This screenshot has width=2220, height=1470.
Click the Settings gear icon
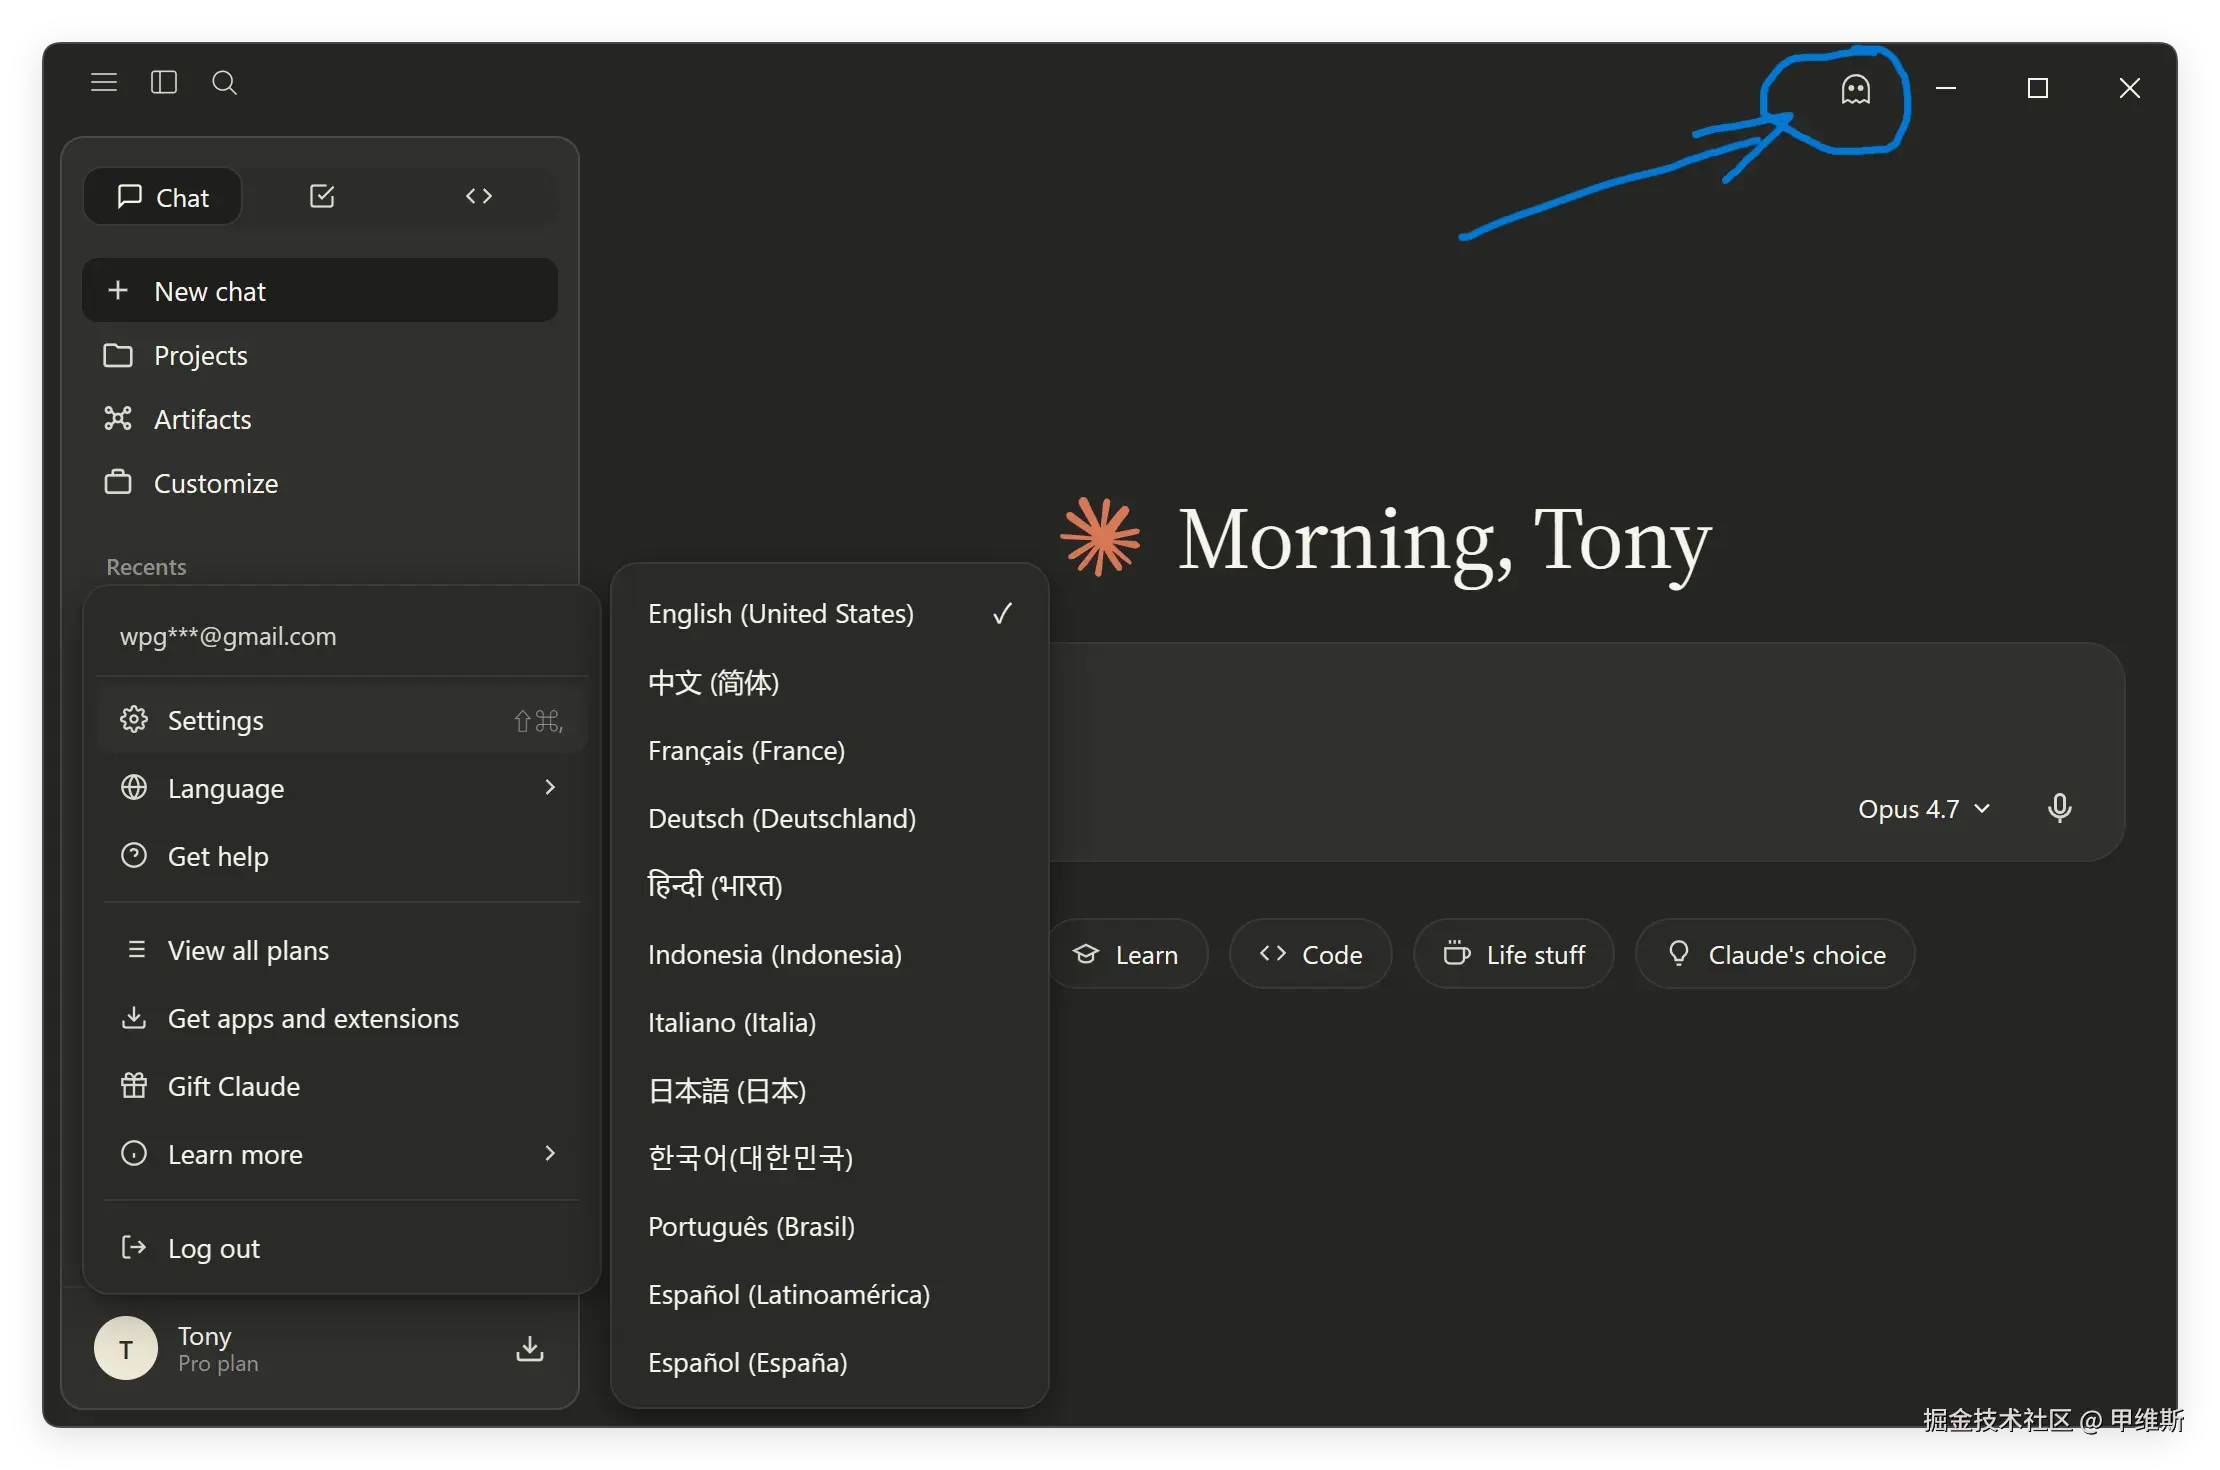tap(134, 719)
